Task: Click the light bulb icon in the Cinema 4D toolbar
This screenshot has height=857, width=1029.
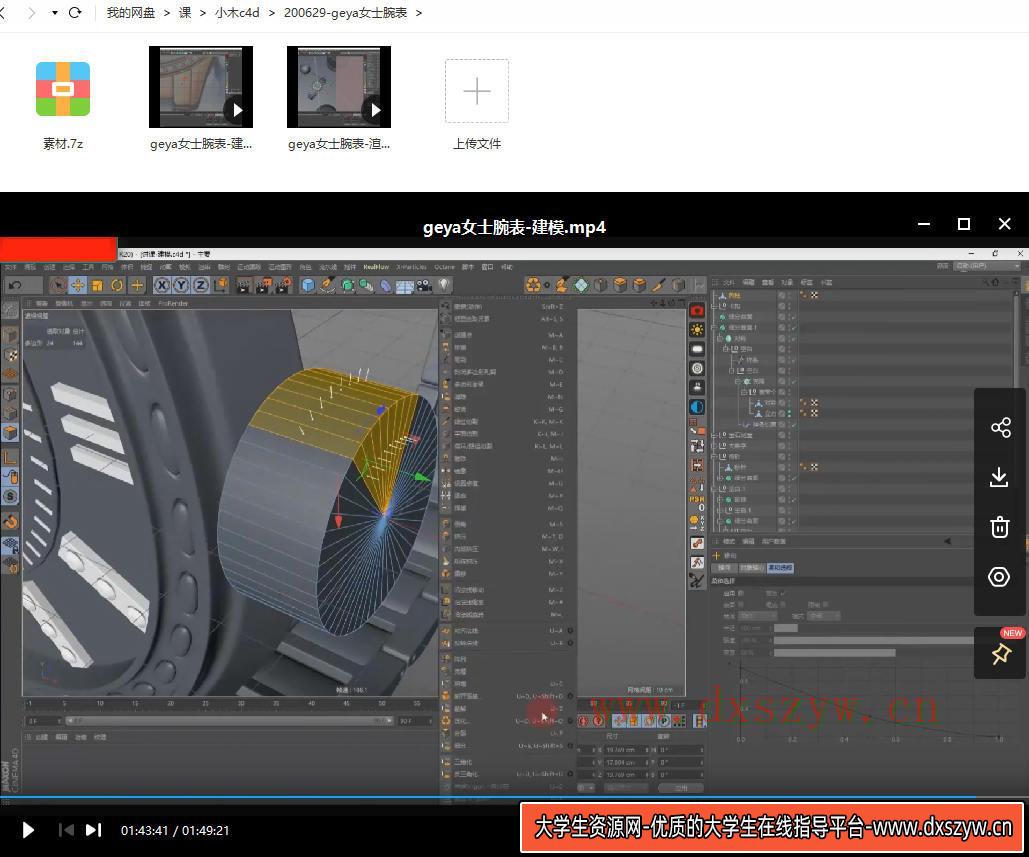Action: tap(444, 285)
